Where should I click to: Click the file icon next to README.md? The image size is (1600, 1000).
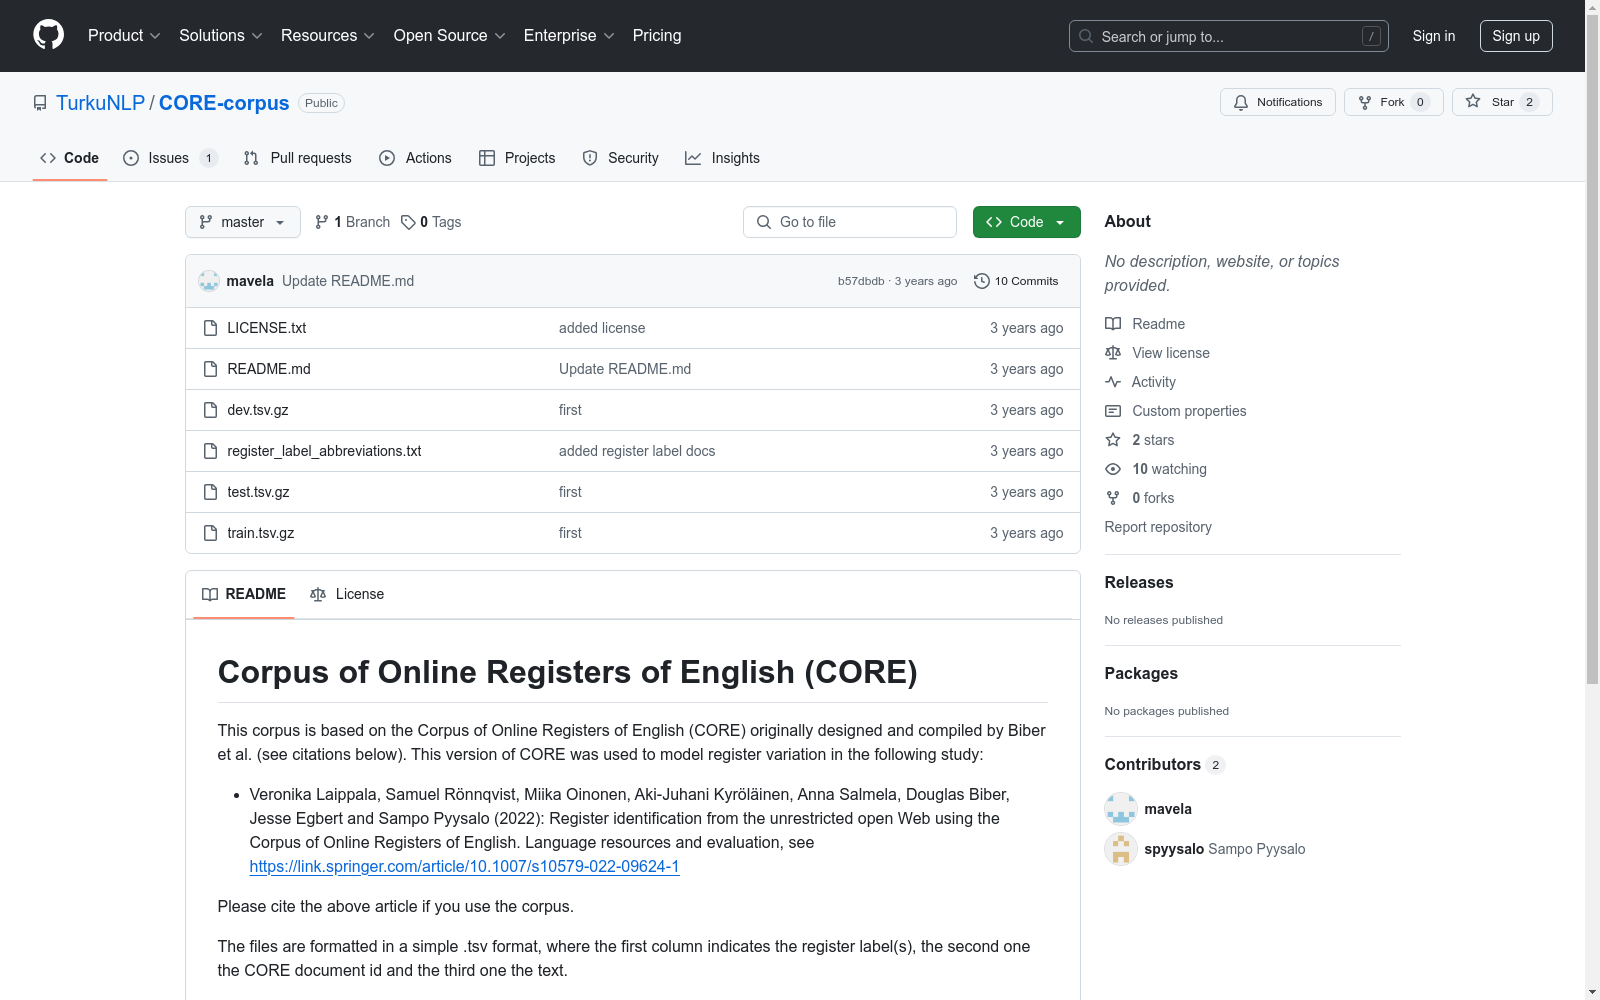(210, 369)
